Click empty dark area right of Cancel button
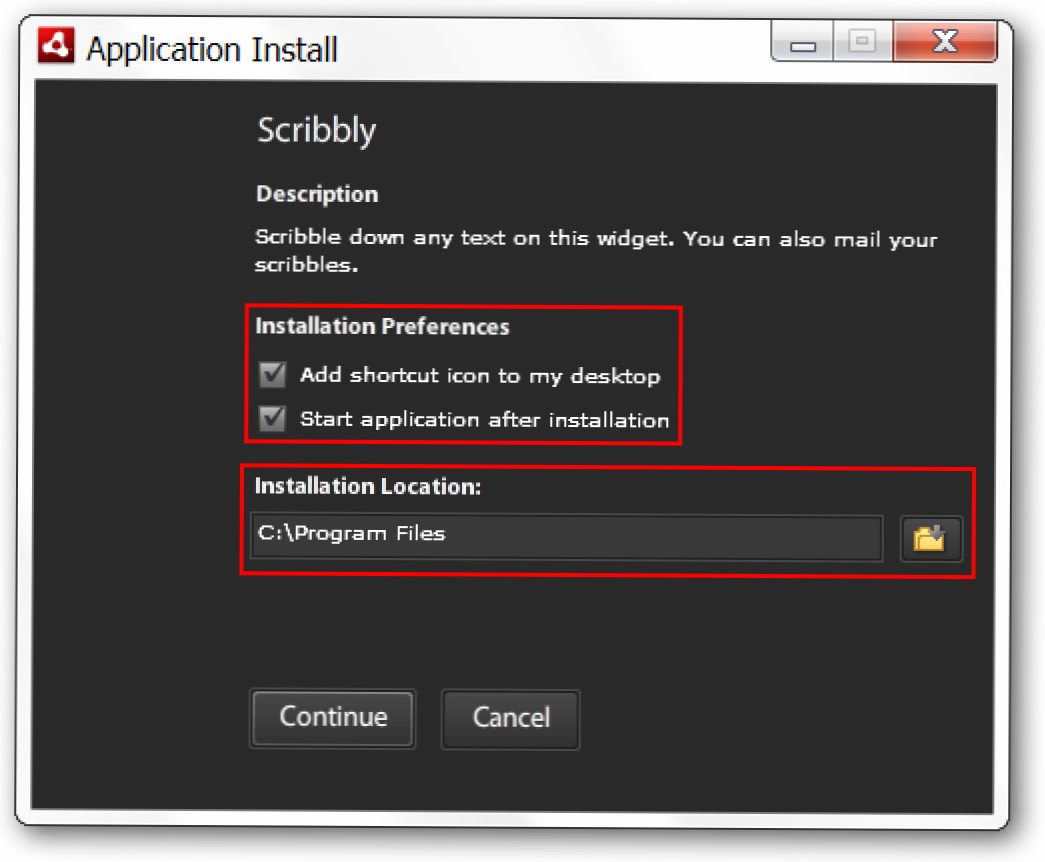Viewport: 1045px width, 862px height. [780, 718]
